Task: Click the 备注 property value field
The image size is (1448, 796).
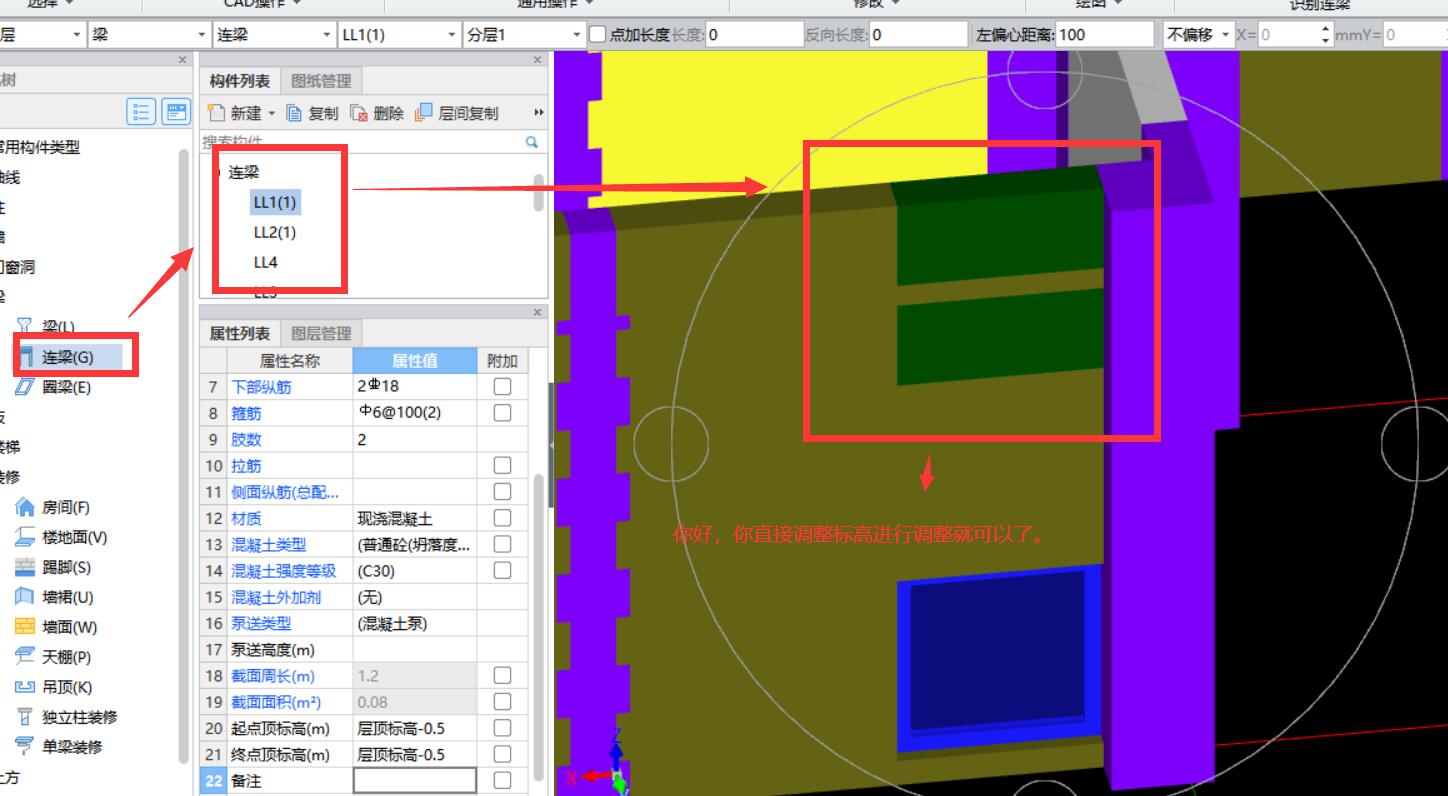Action: [x=415, y=781]
